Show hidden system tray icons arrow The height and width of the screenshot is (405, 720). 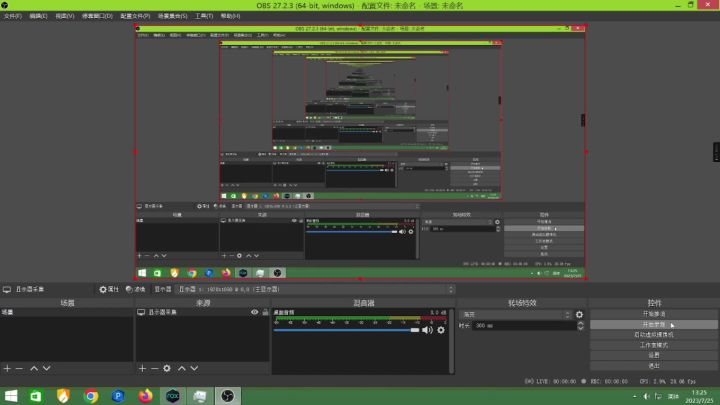635,396
